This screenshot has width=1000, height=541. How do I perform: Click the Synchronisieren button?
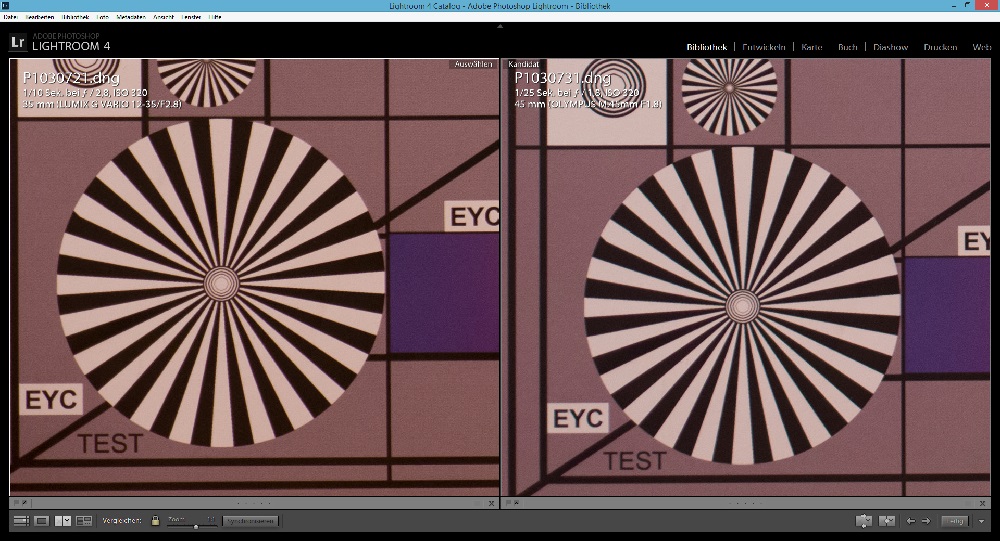[251, 521]
